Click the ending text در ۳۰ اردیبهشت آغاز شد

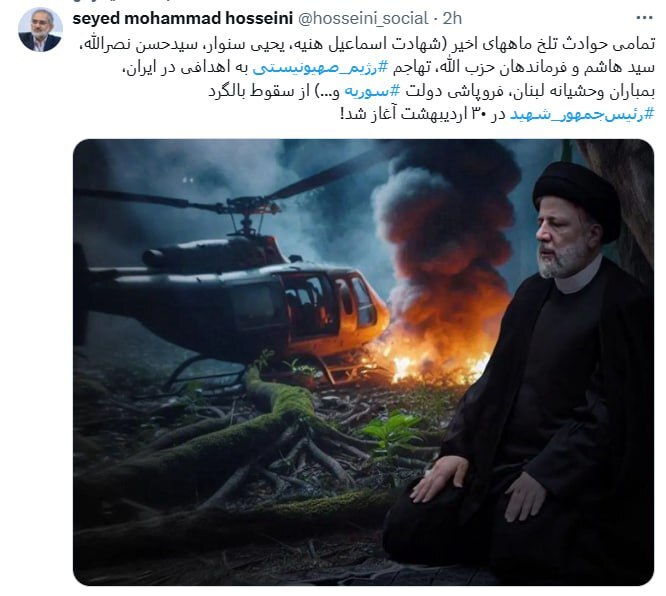[423, 115]
